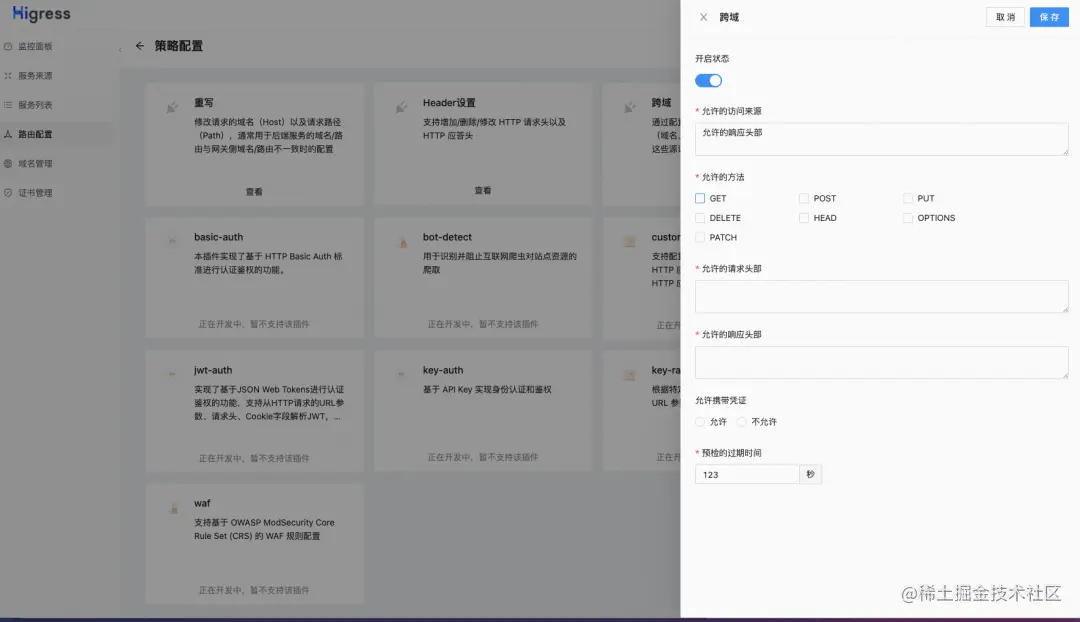
Task: Click the 证书管理 shield icon
Action: (x=8, y=193)
